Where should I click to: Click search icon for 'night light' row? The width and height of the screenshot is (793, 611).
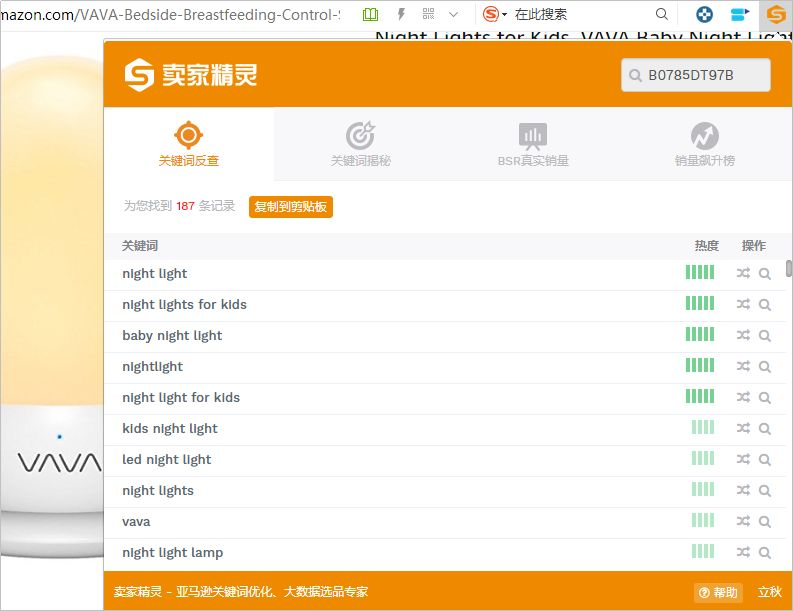pos(765,274)
